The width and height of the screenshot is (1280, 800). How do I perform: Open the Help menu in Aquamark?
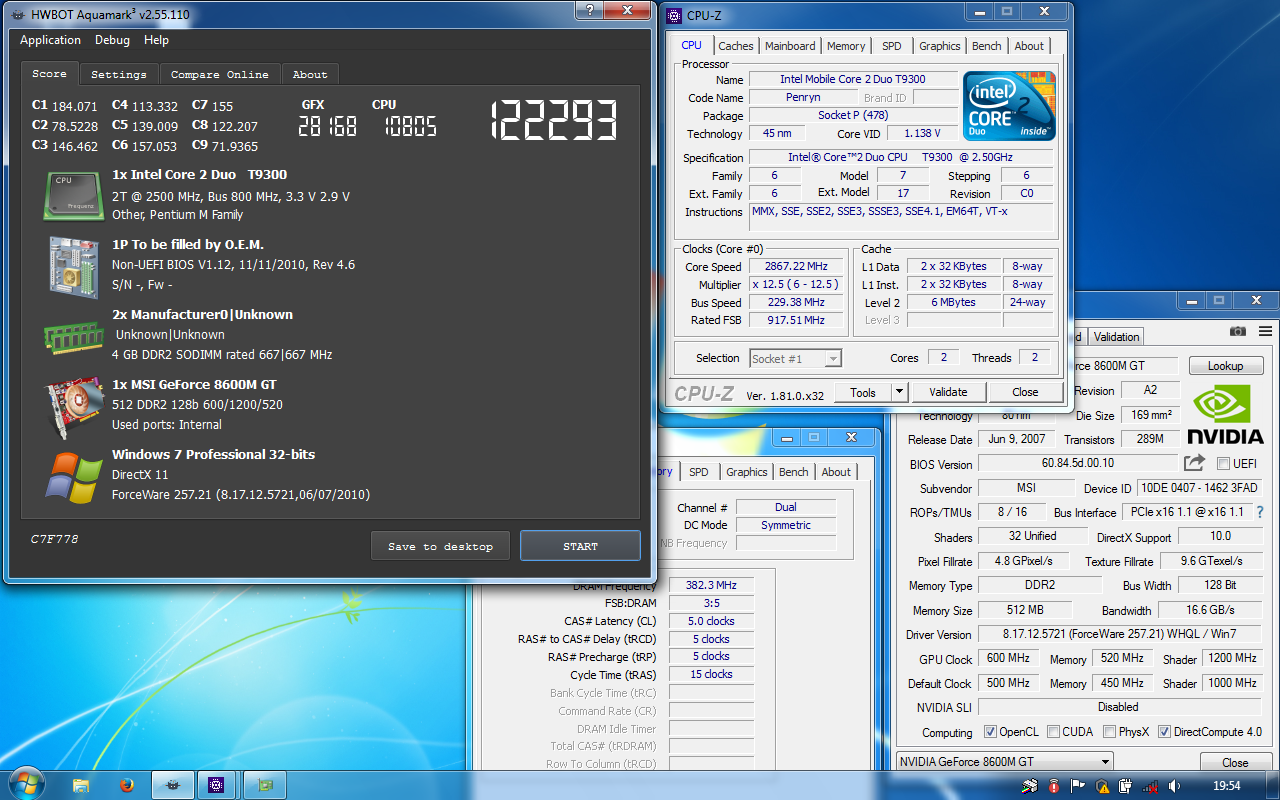(156, 40)
